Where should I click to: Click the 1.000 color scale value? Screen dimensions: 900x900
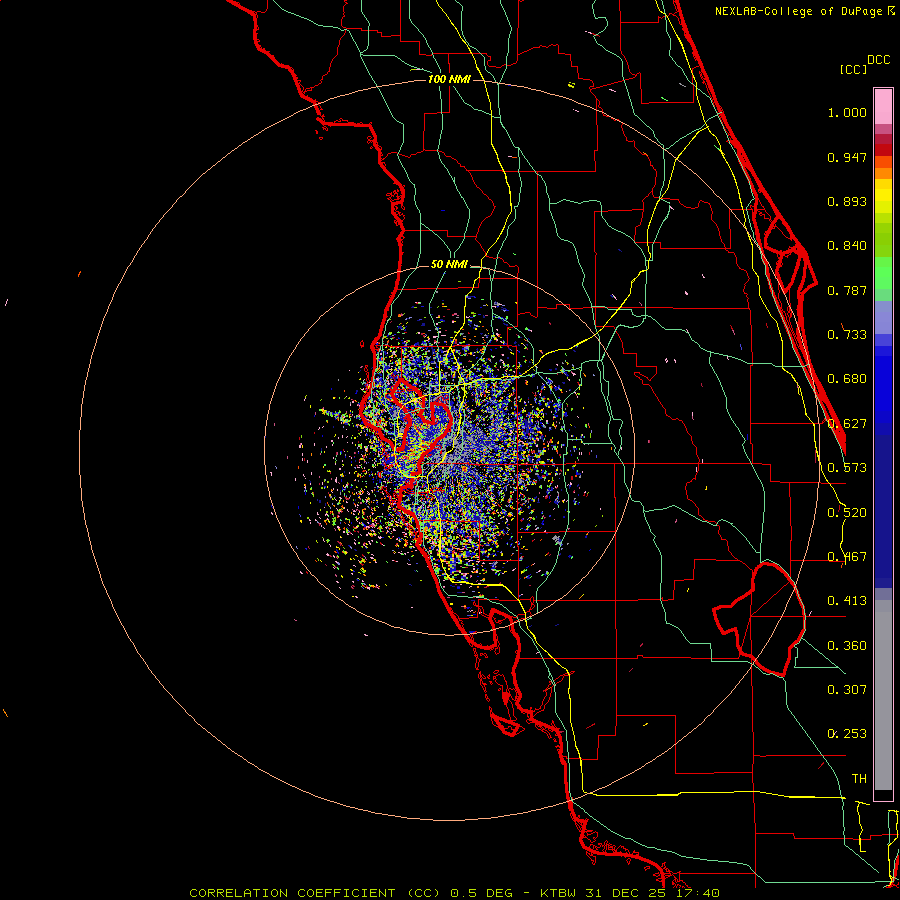[x=847, y=112]
